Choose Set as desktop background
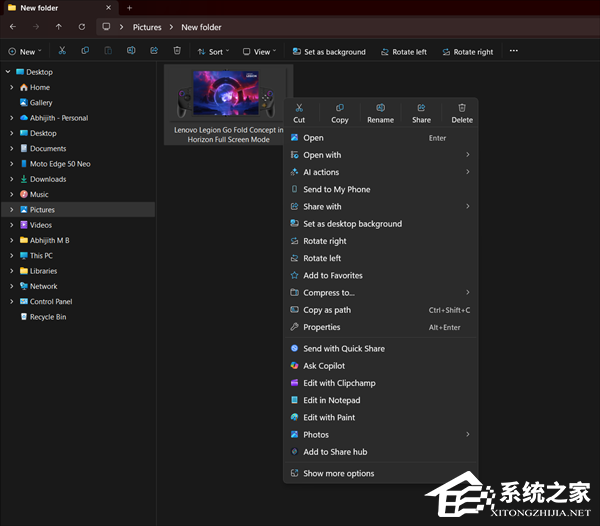 pos(380,224)
